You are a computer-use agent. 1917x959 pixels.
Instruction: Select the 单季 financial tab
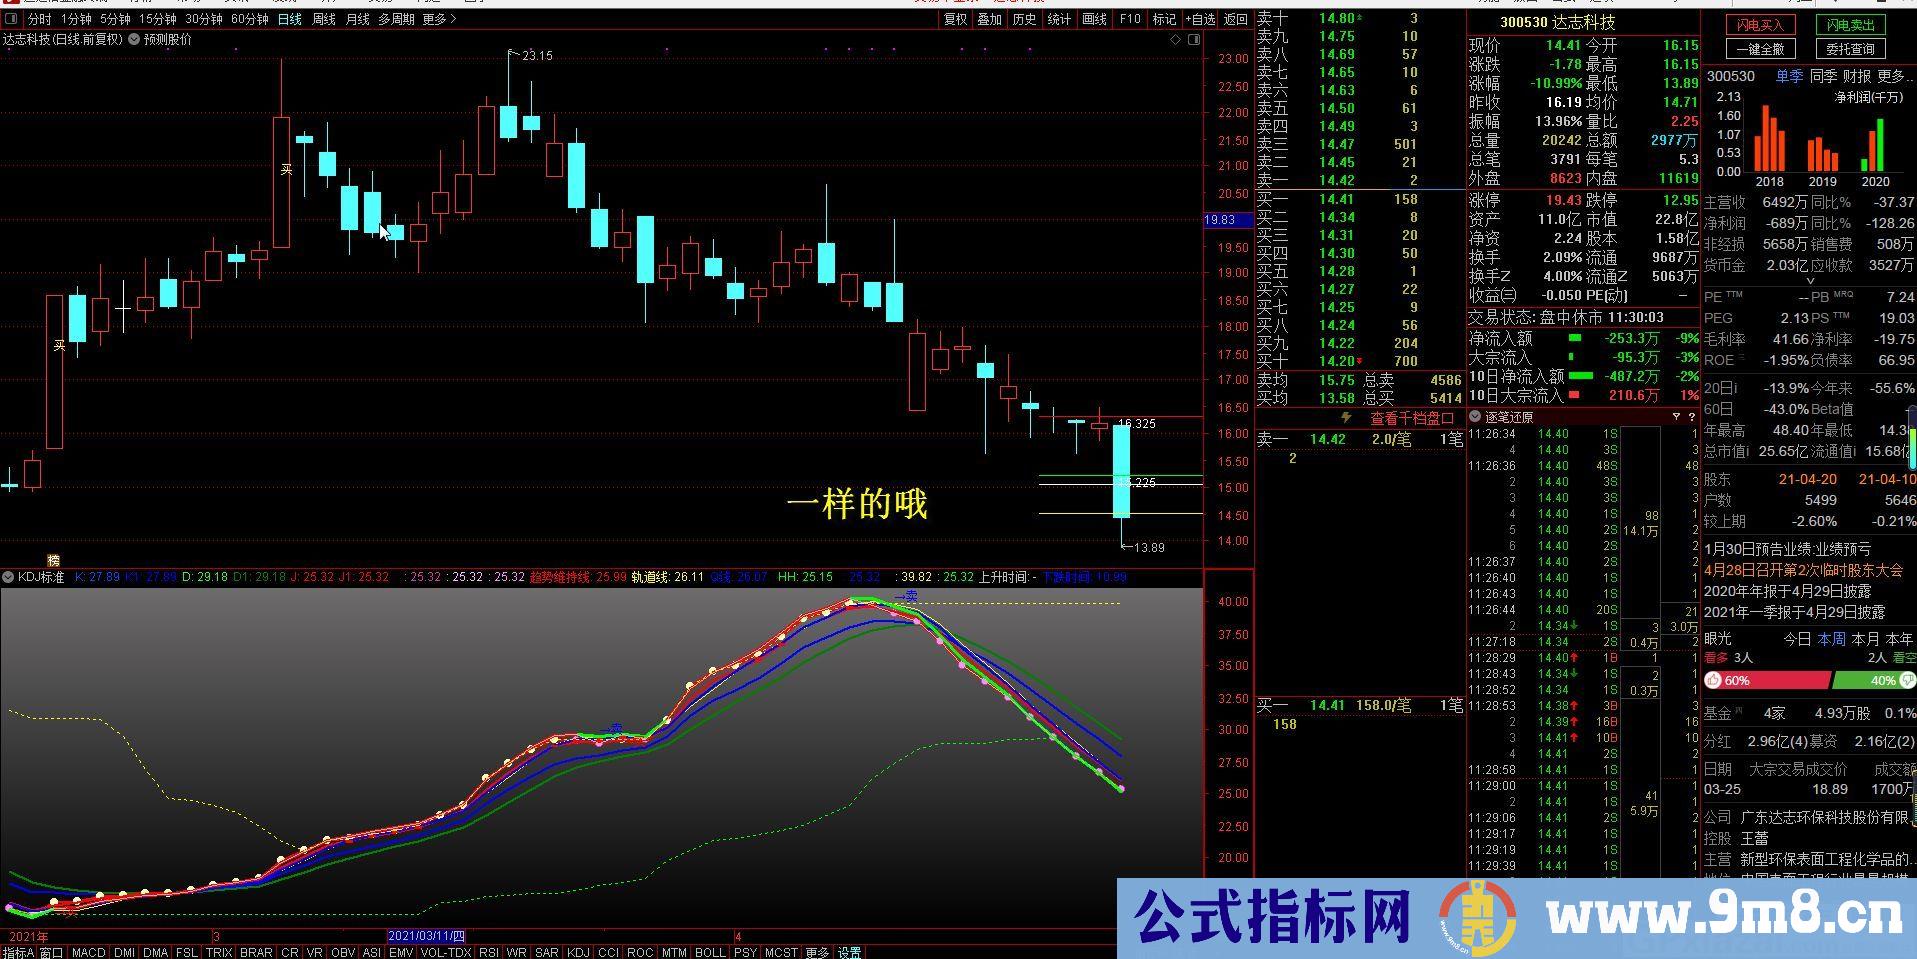click(1790, 76)
